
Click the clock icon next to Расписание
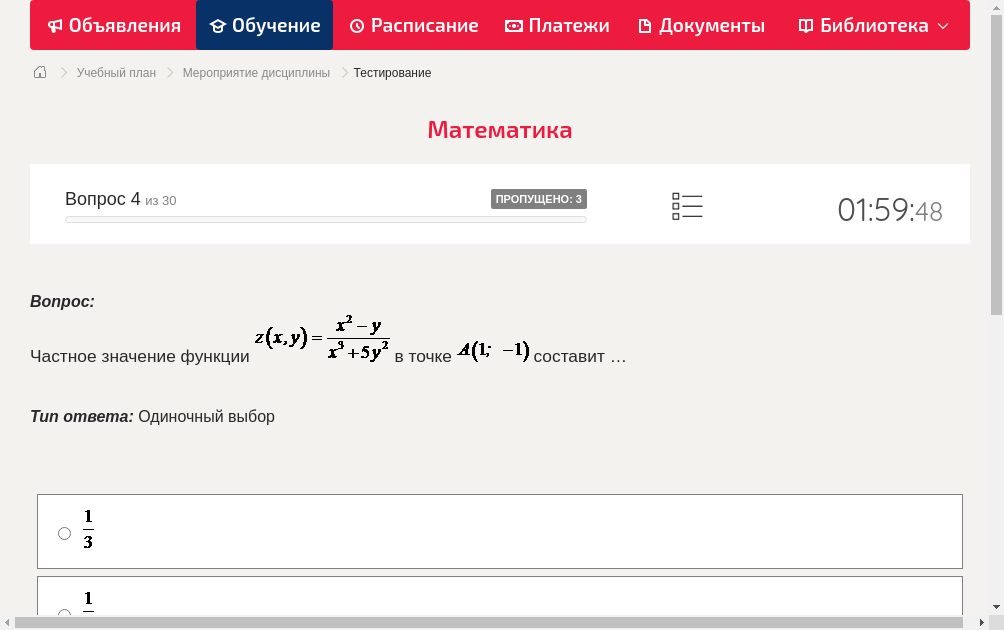[356, 25]
